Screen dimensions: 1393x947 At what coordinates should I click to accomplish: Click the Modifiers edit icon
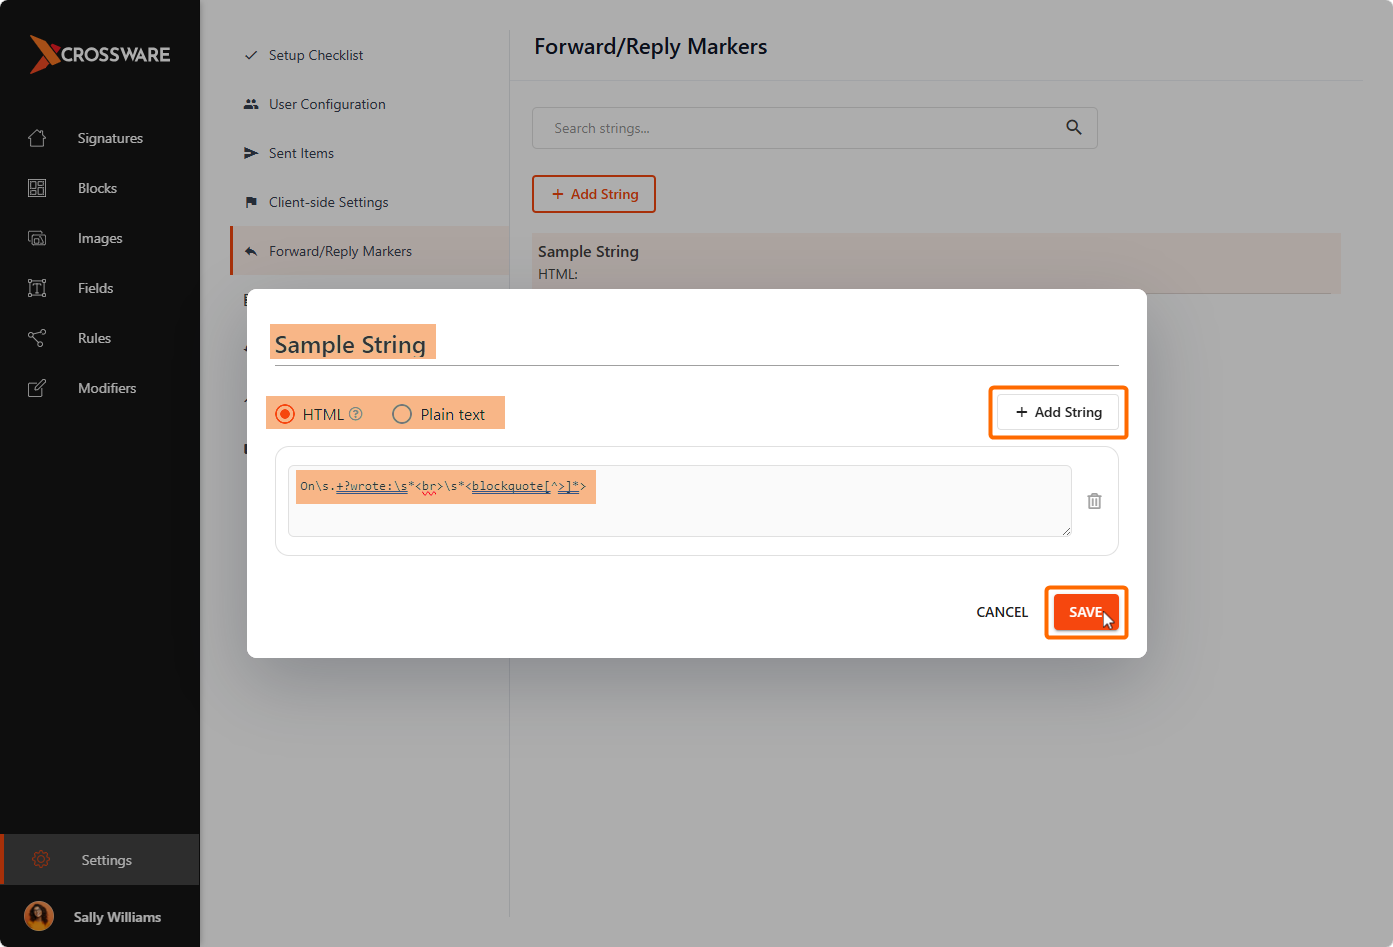pyautogui.click(x=37, y=388)
